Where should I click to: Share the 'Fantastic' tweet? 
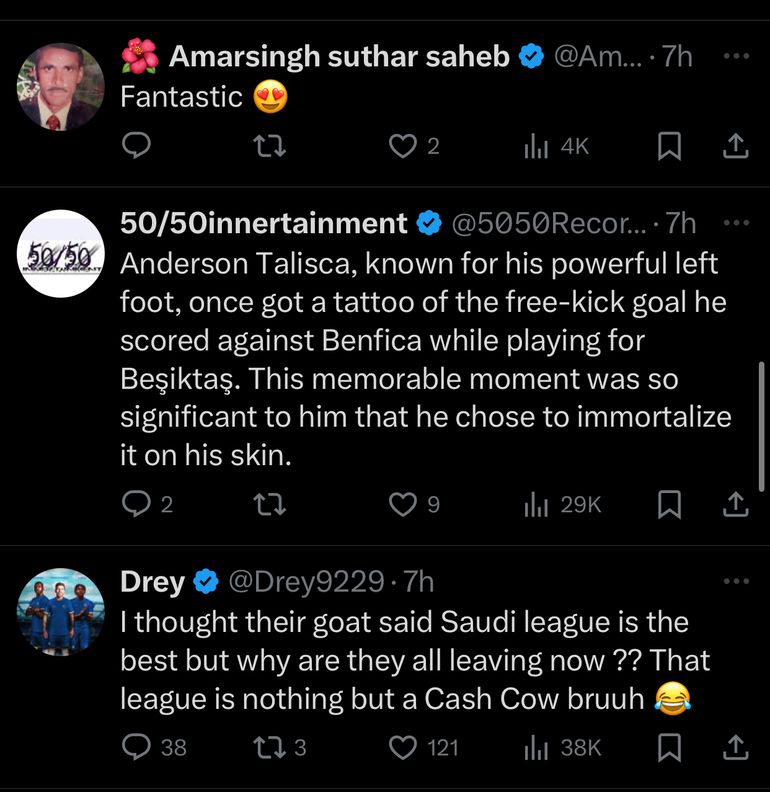[x=735, y=147]
